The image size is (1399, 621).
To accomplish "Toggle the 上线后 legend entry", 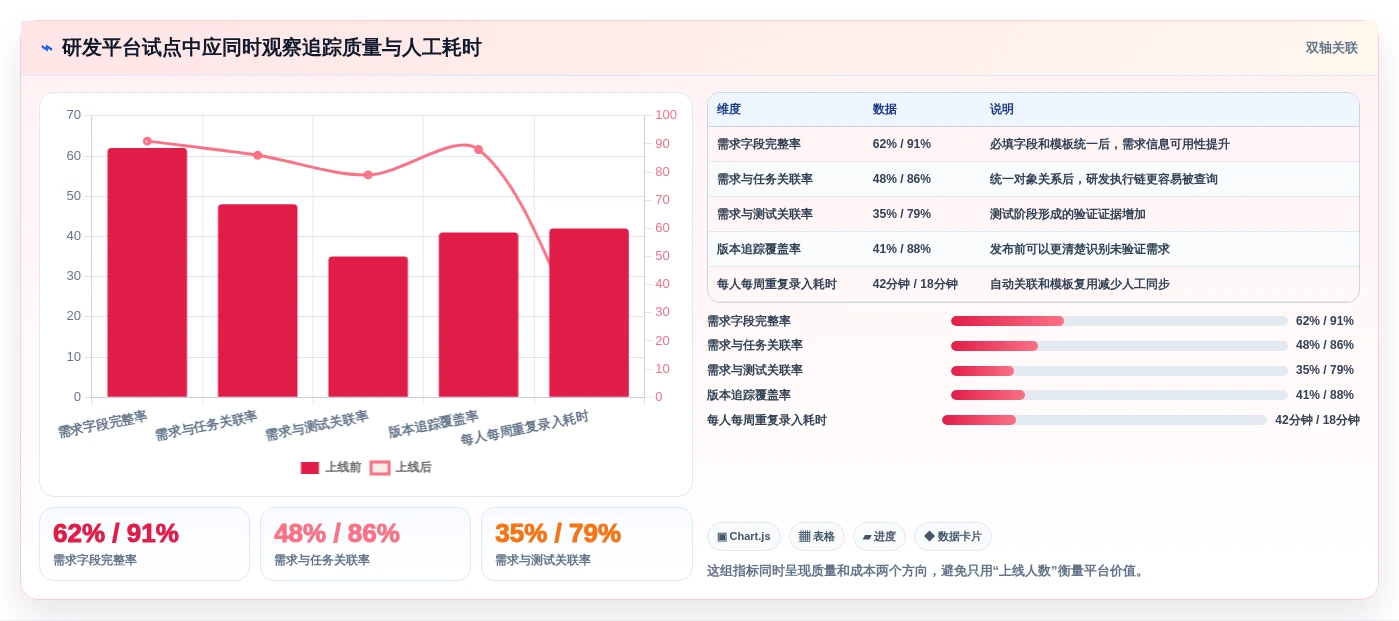I will 401,467.
